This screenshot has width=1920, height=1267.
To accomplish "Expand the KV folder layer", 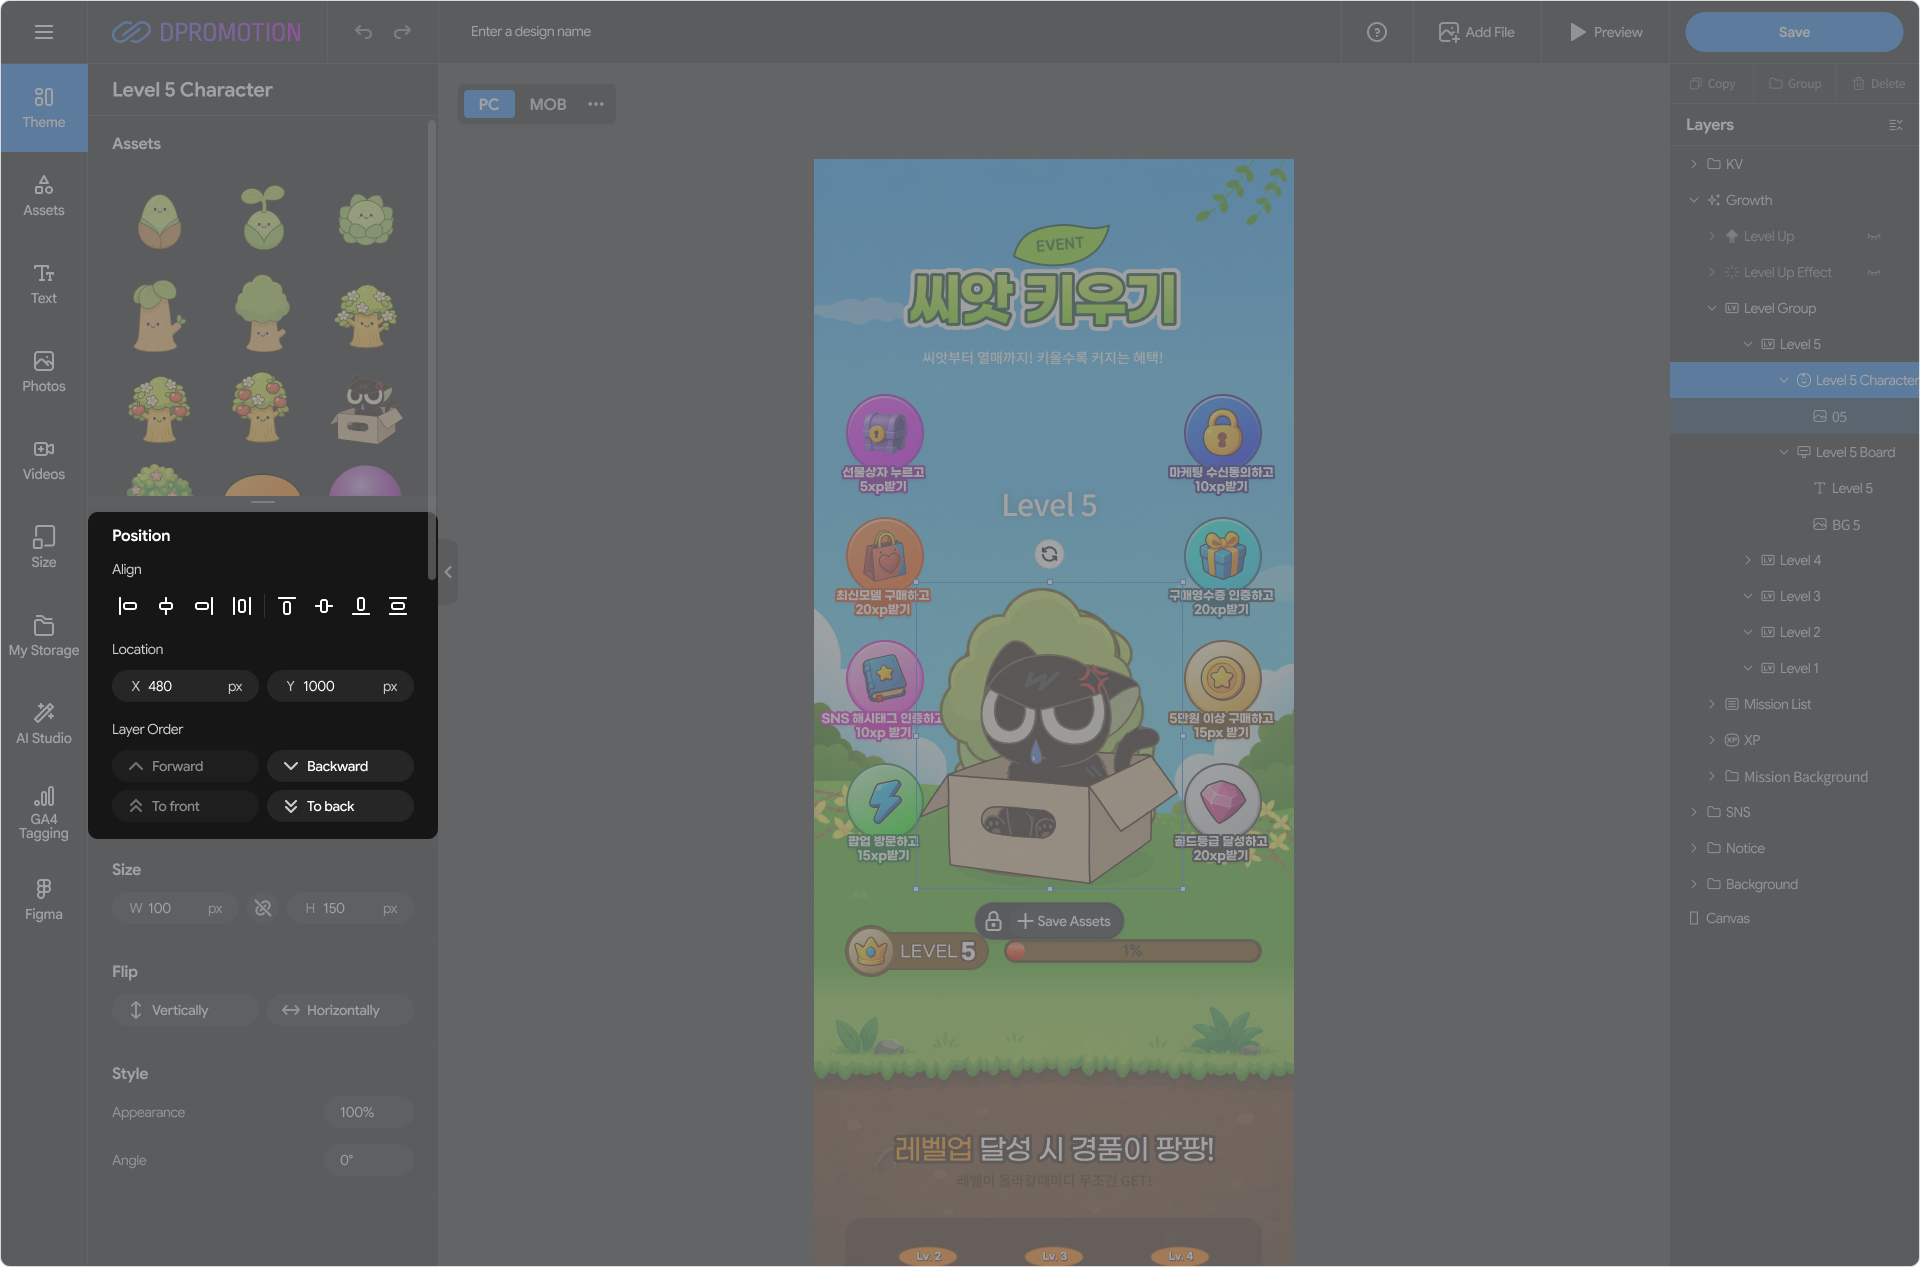I will click(1693, 164).
